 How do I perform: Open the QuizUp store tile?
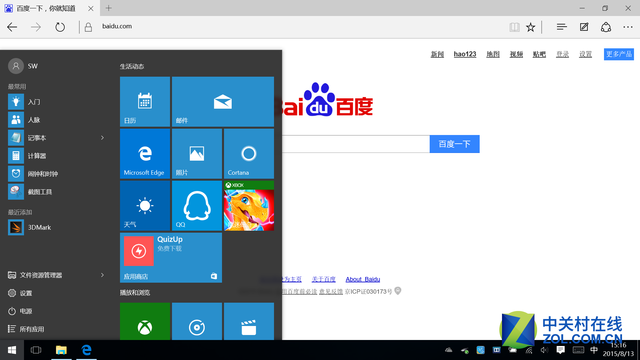click(x=171, y=258)
